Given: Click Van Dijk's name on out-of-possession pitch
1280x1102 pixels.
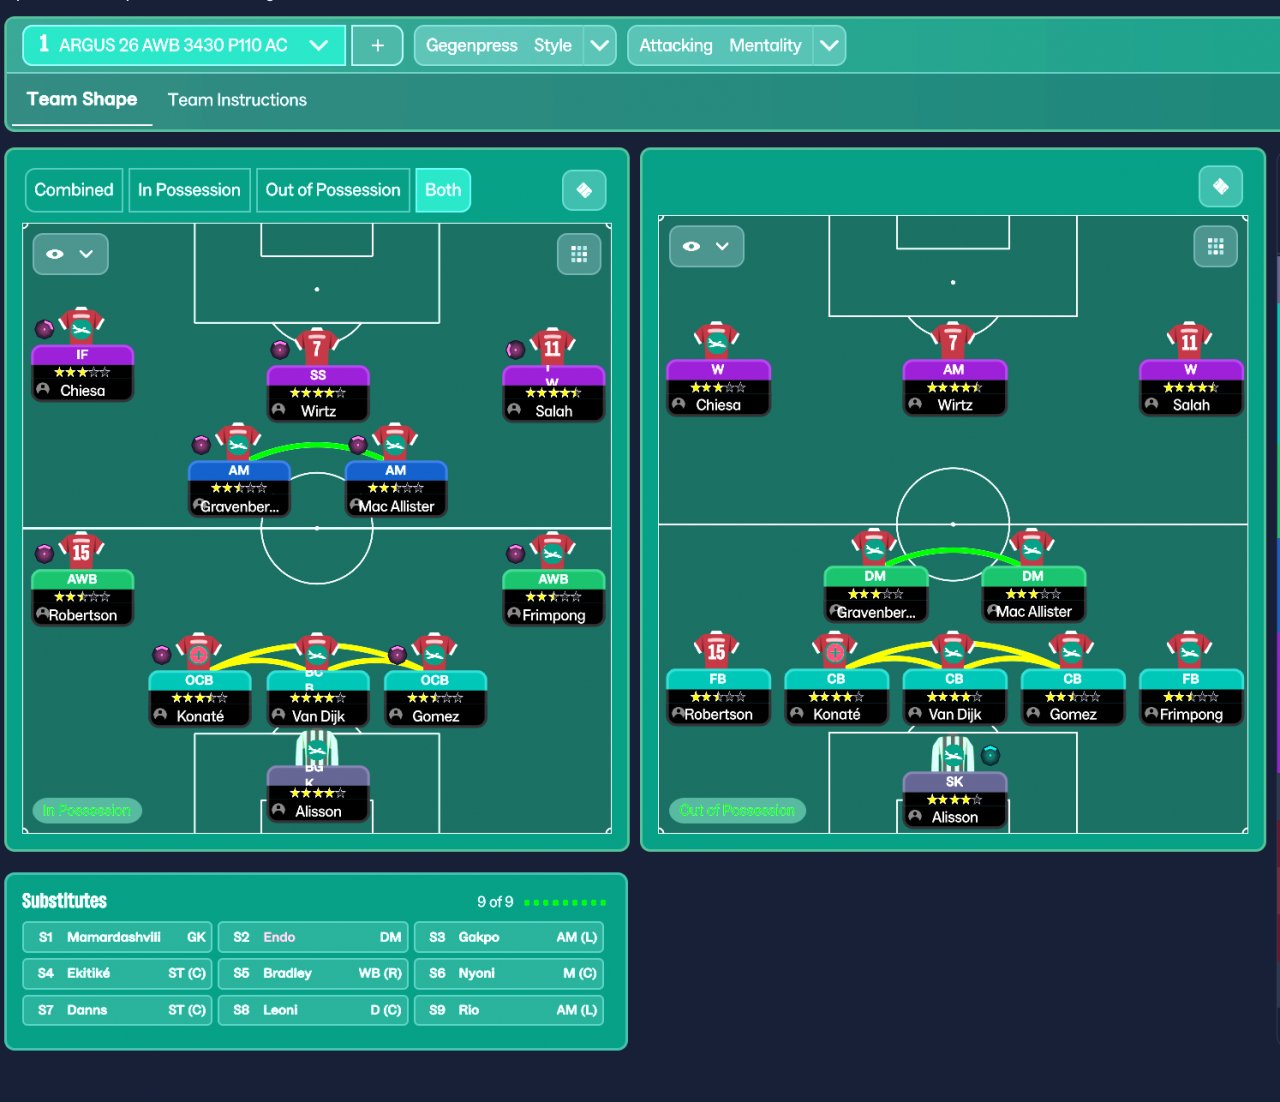Looking at the screenshot, I should tap(955, 714).
